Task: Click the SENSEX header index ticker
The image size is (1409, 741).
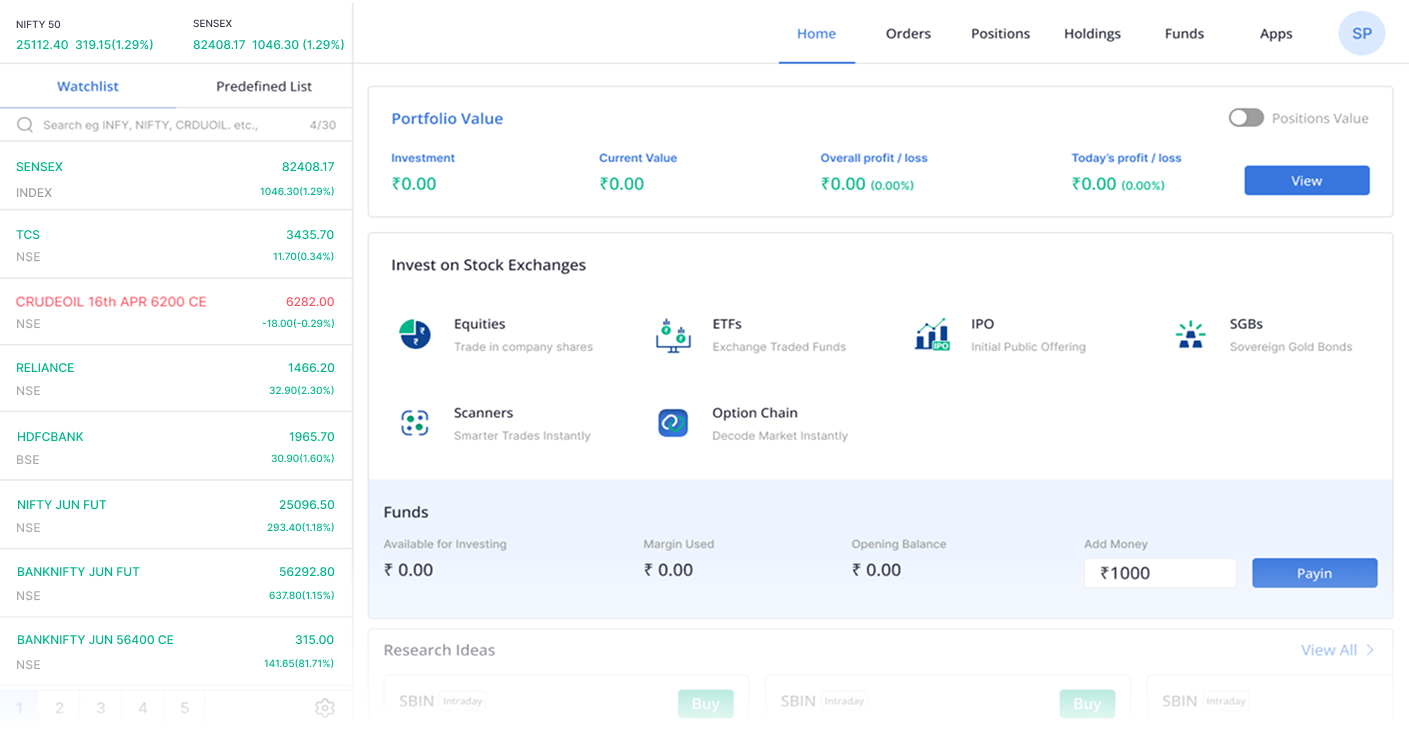Action: click(x=268, y=35)
